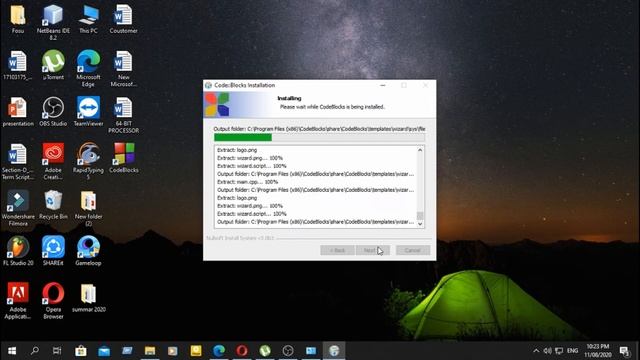Open the Fosu folder on desktop
Viewport: 640px width, 360px height.
(18, 18)
